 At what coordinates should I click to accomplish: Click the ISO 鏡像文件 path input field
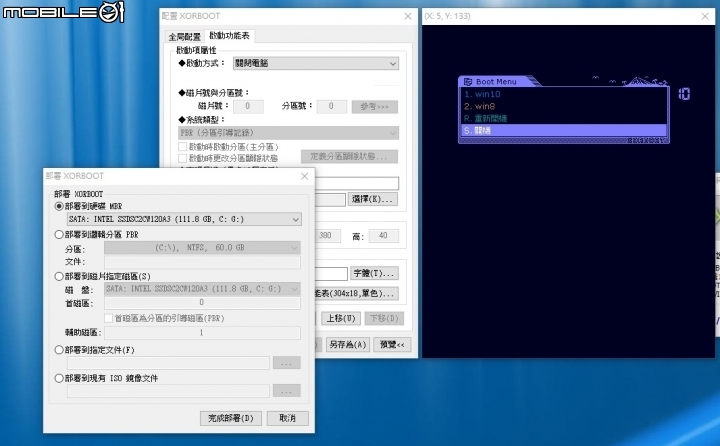168,391
